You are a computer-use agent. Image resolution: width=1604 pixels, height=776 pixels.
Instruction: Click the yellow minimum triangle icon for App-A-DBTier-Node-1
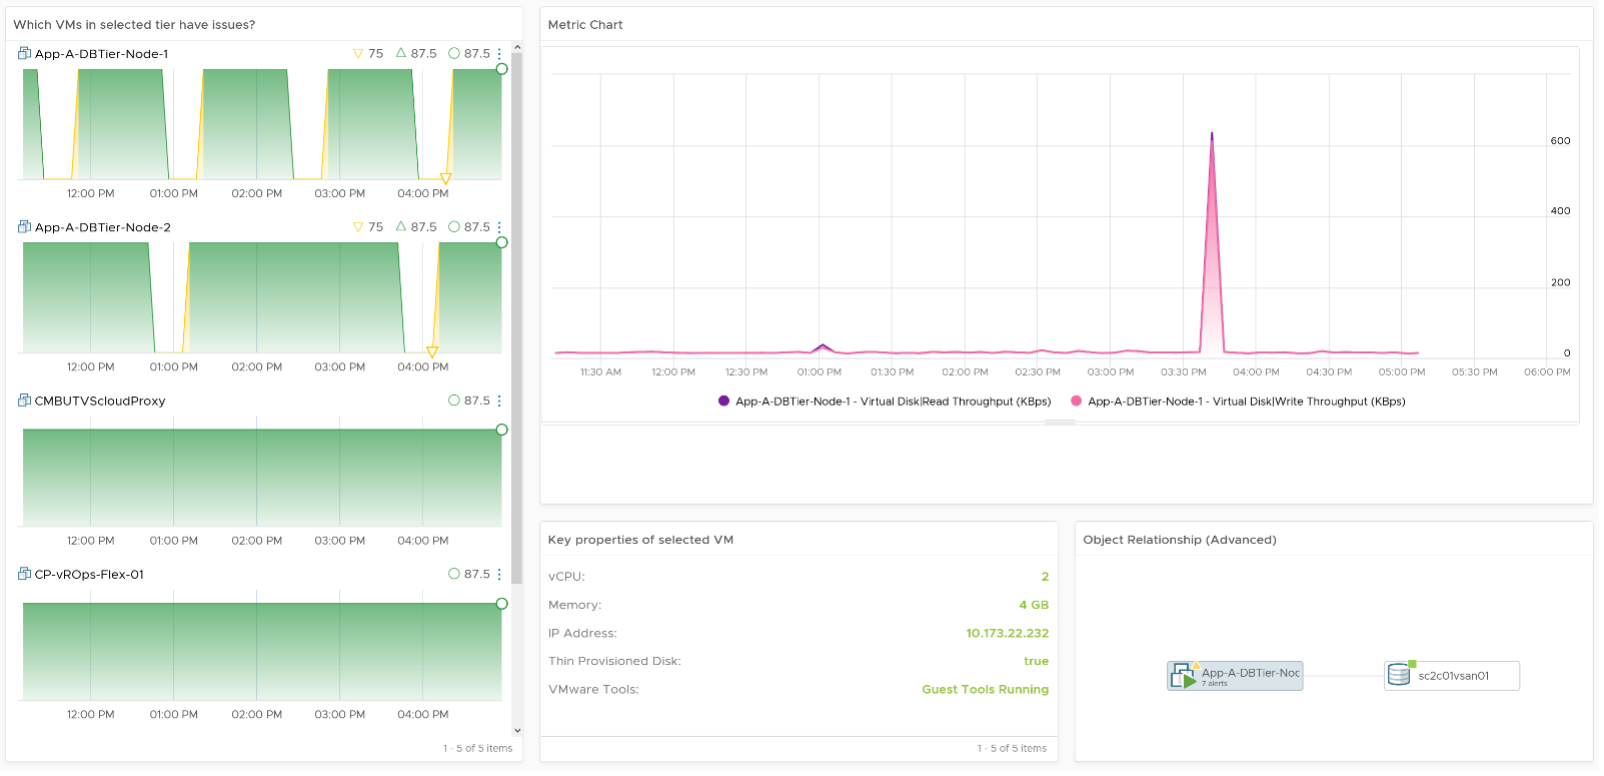(358, 54)
